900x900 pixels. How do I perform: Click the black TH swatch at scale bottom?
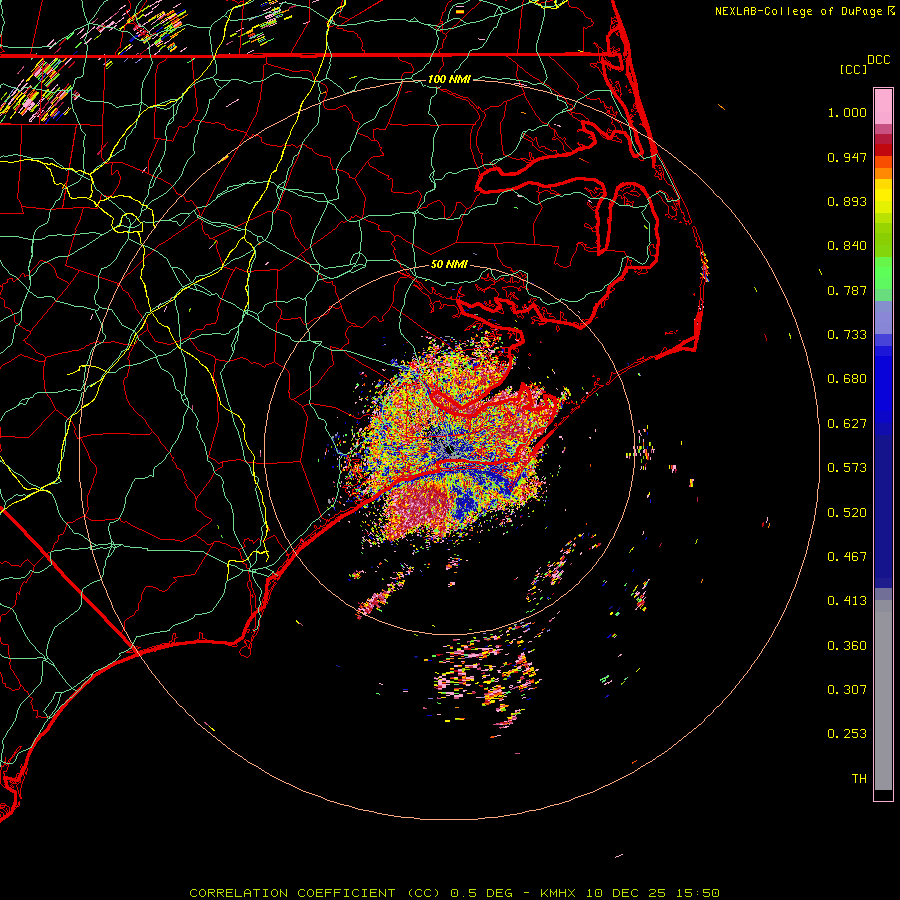[x=883, y=795]
